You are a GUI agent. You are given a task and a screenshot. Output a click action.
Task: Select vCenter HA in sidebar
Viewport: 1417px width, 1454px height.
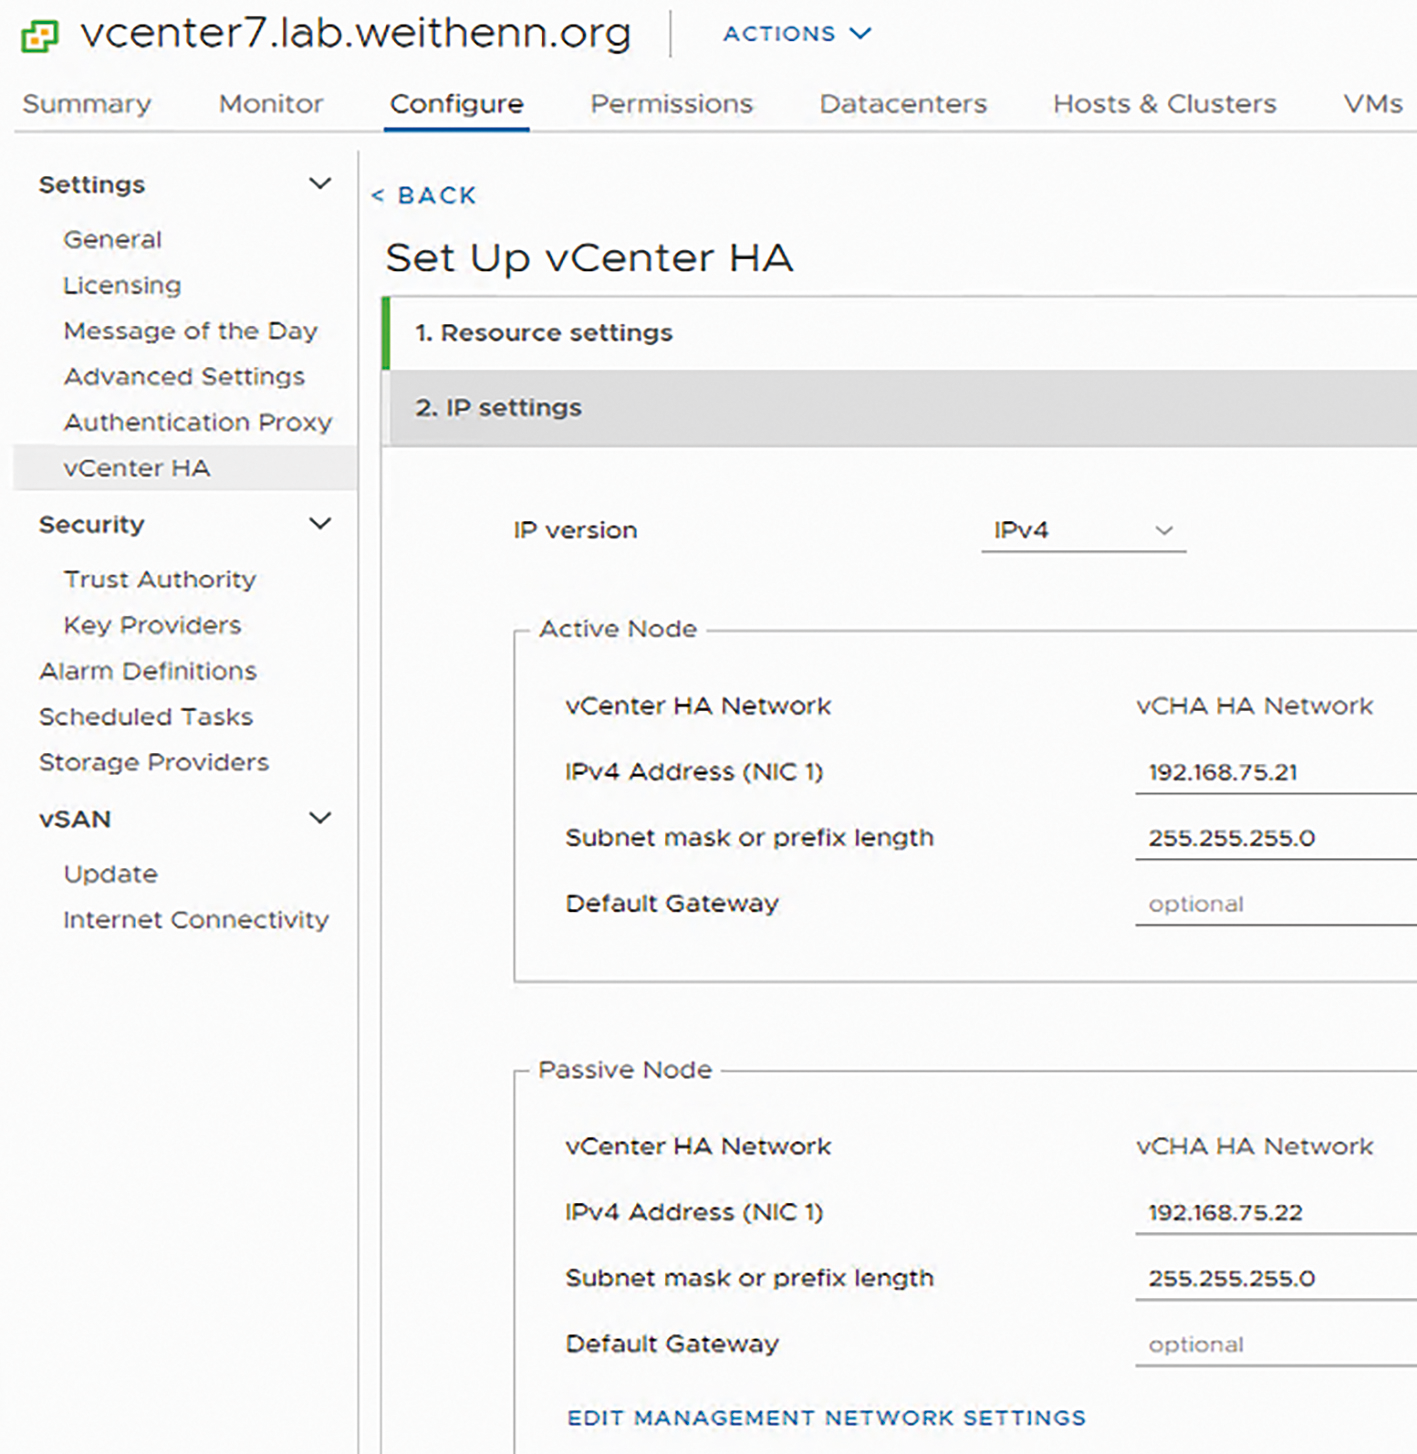[x=185, y=468]
